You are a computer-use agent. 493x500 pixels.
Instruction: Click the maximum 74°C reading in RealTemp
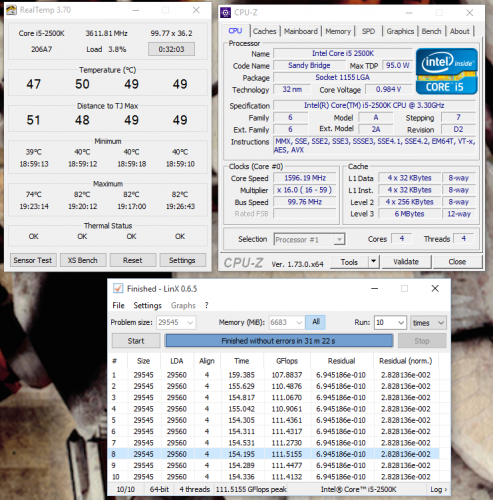[x=34, y=194]
